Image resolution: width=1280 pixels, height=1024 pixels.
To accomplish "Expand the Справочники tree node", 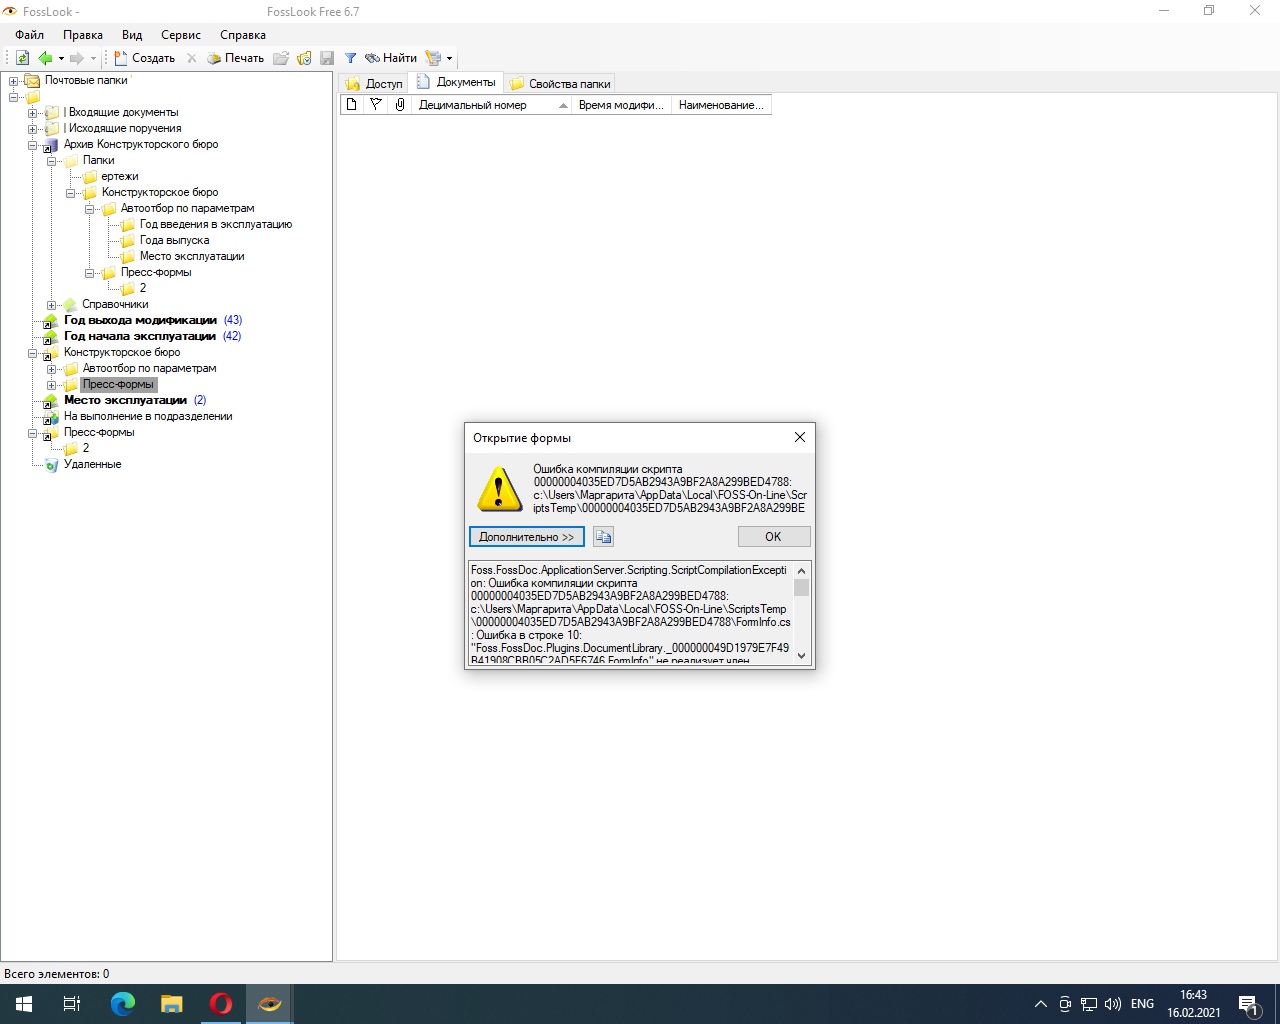I will pyautogui.click(x=51, y=305).
